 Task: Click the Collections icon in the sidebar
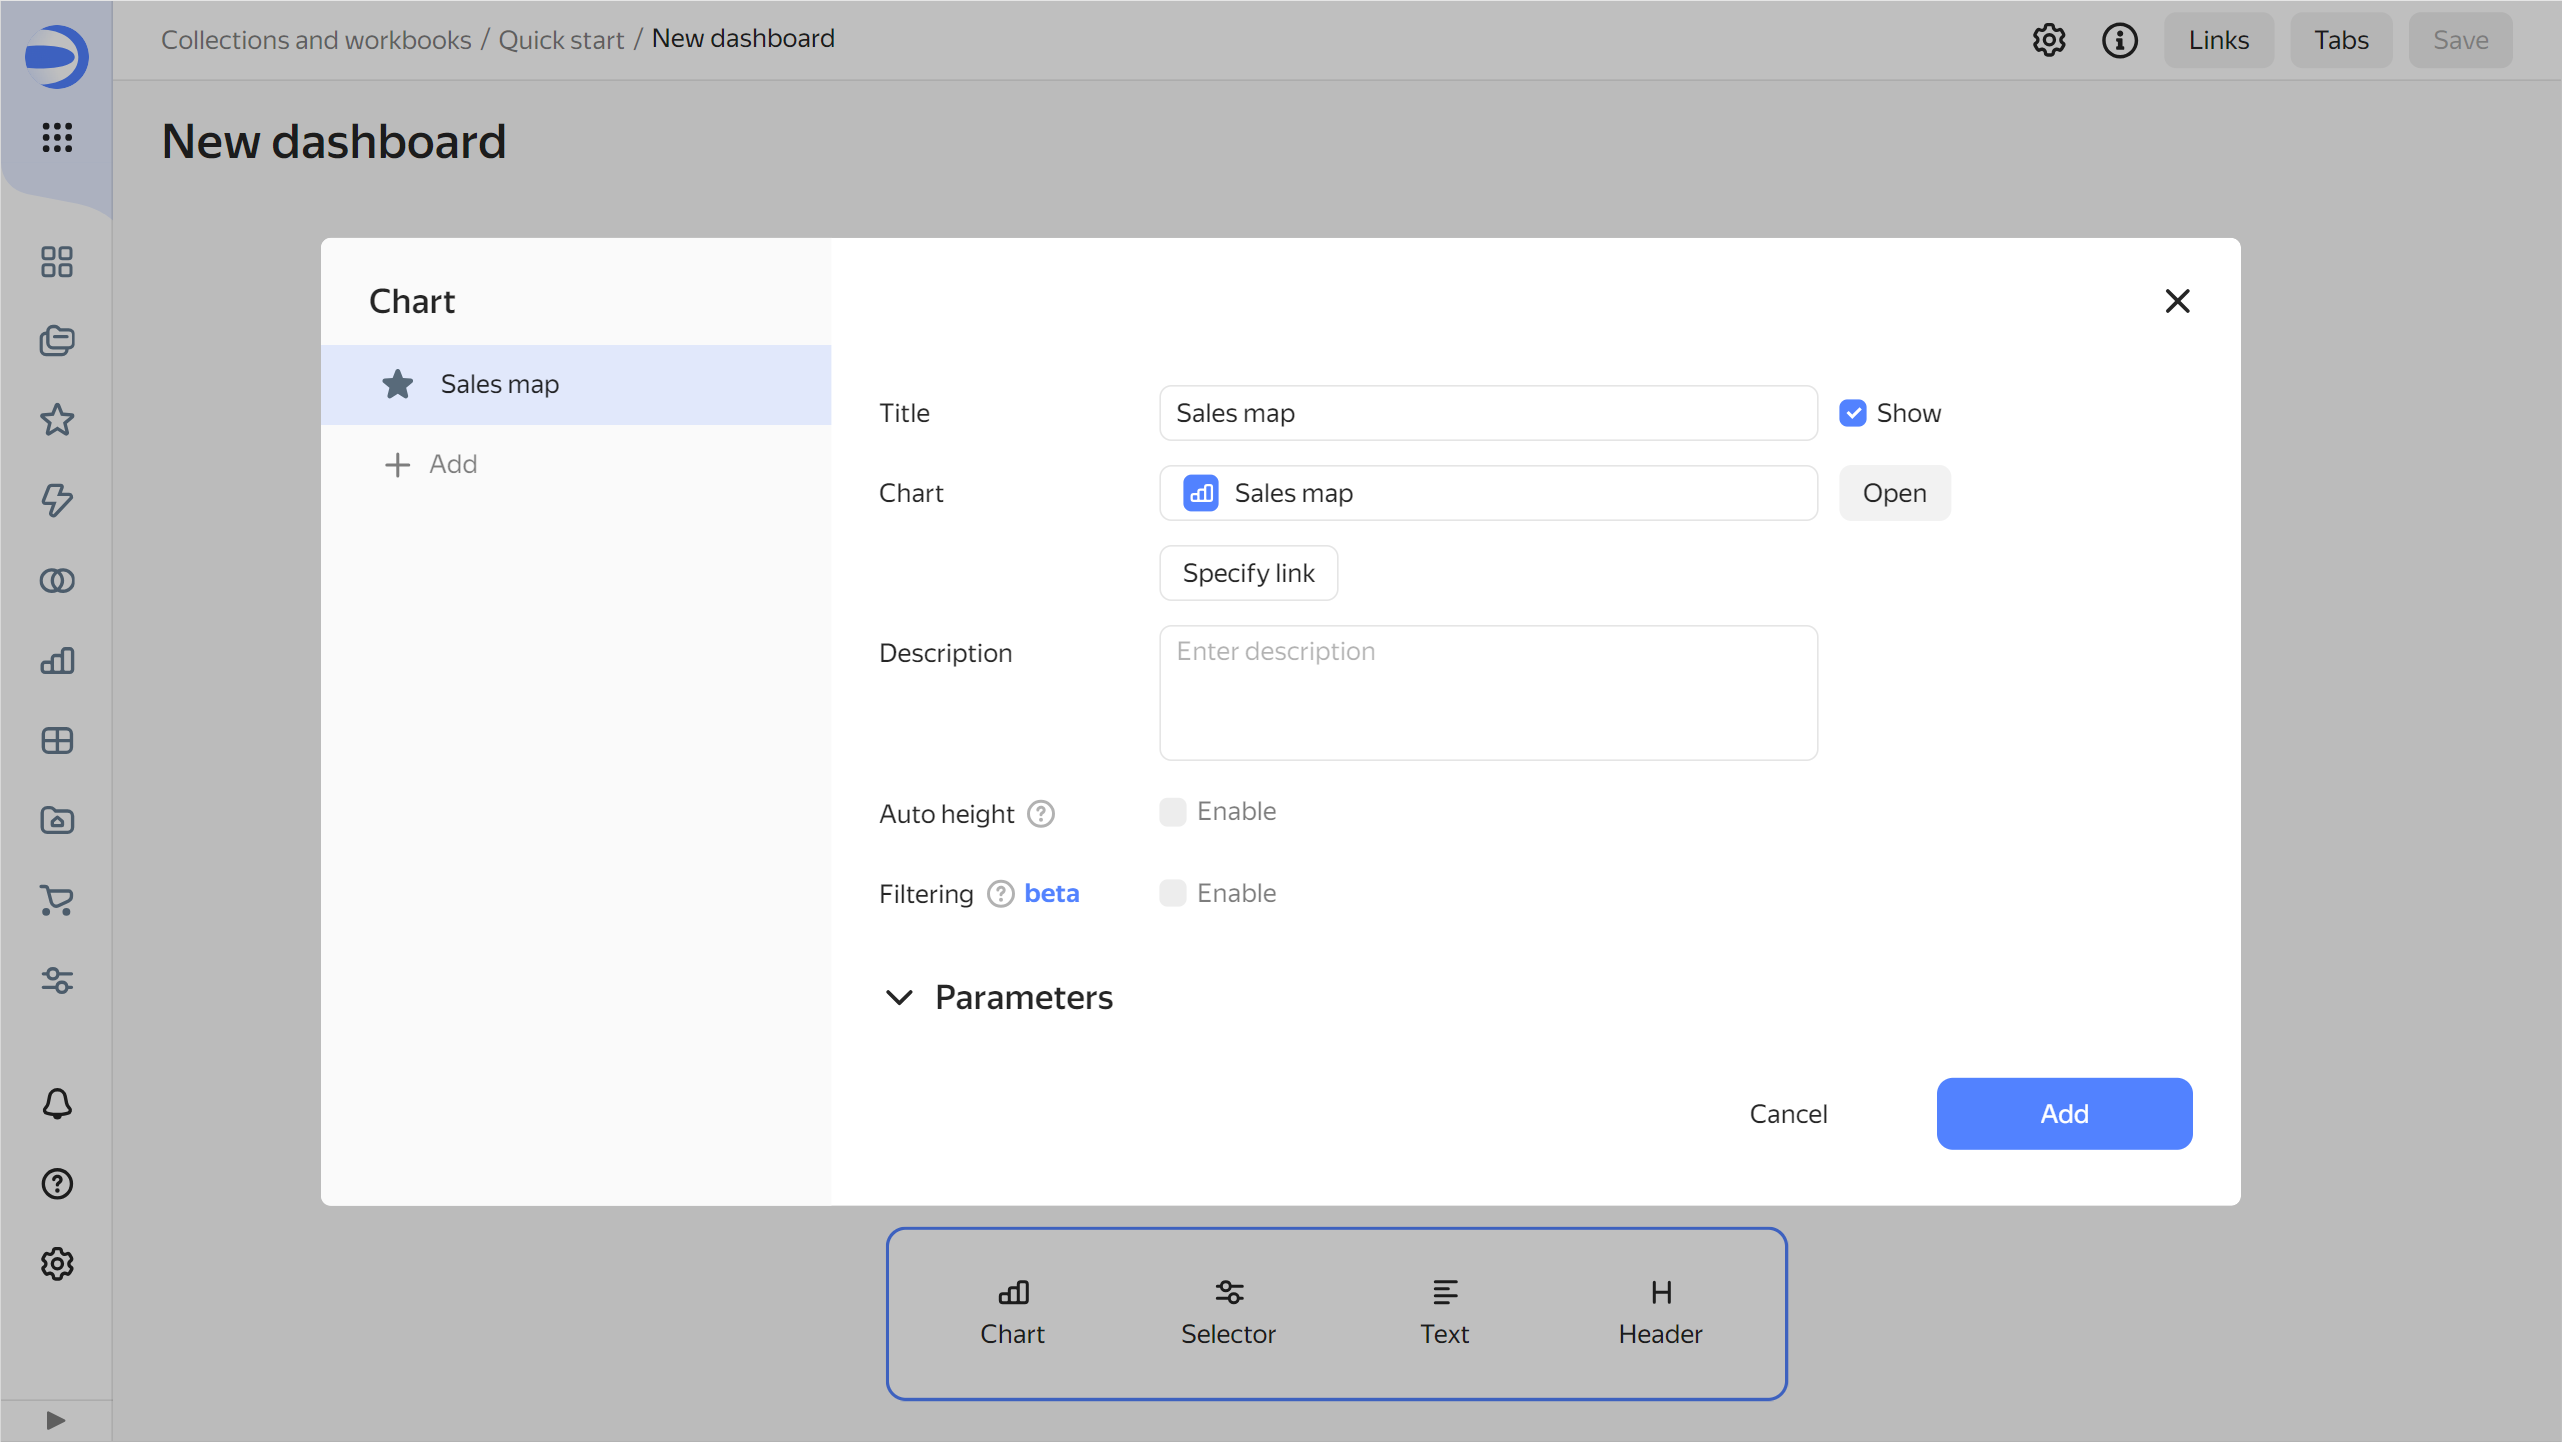click(x=57, y=341)
